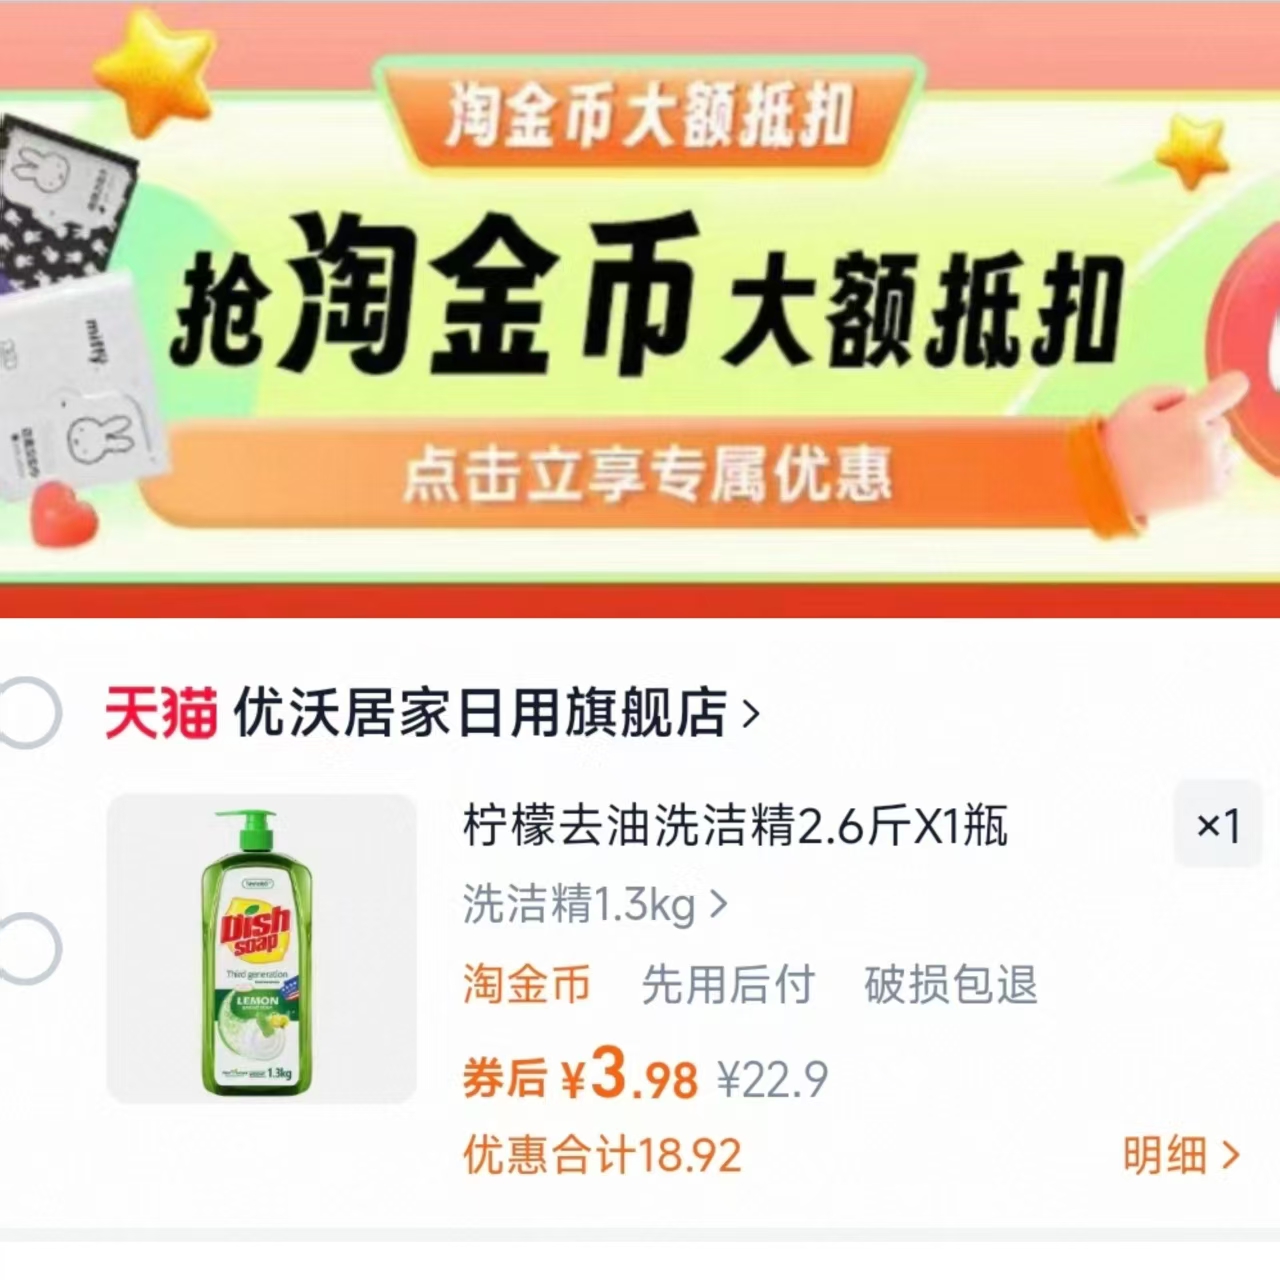Click the 券后 ¥3.98 price
Viewport: 1280px width, 1280px height.
click(580, 1076)
